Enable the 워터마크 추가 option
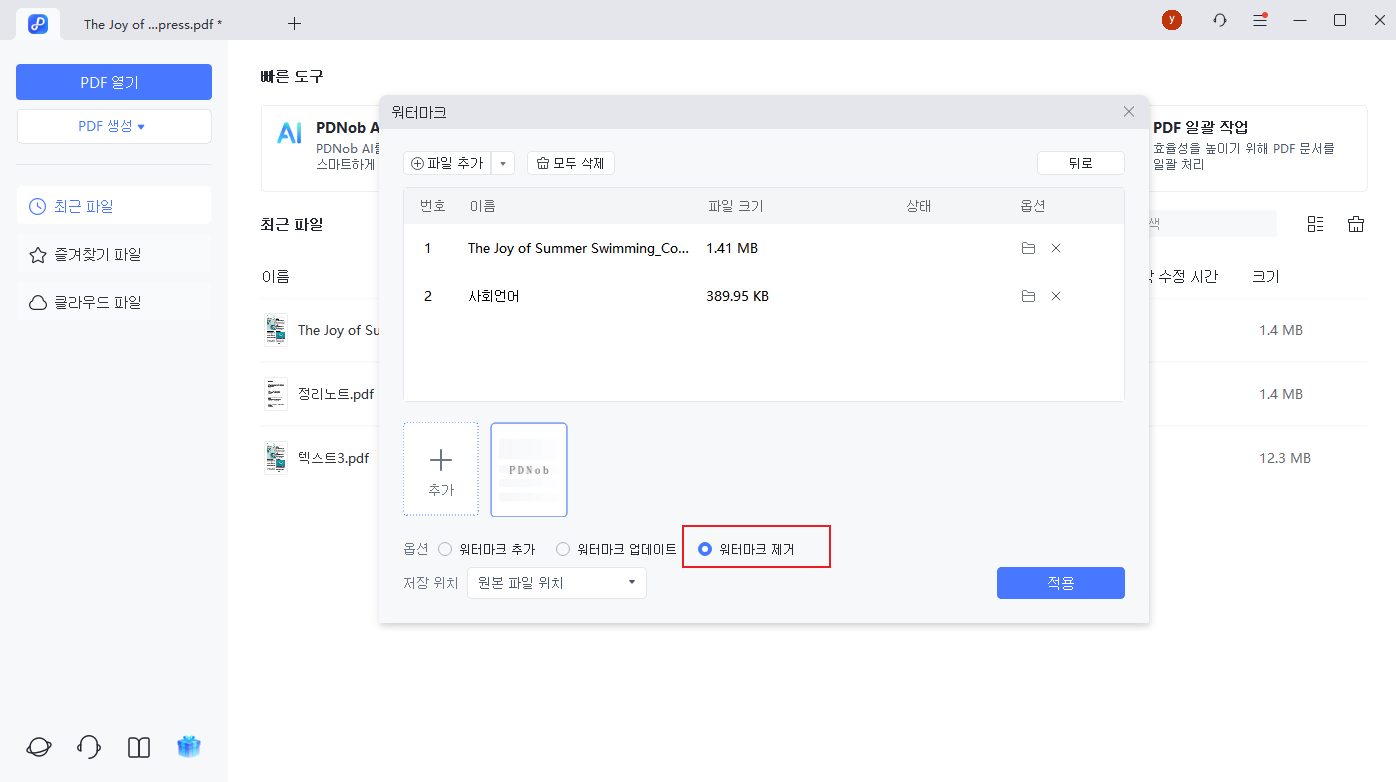 [444, 548]
